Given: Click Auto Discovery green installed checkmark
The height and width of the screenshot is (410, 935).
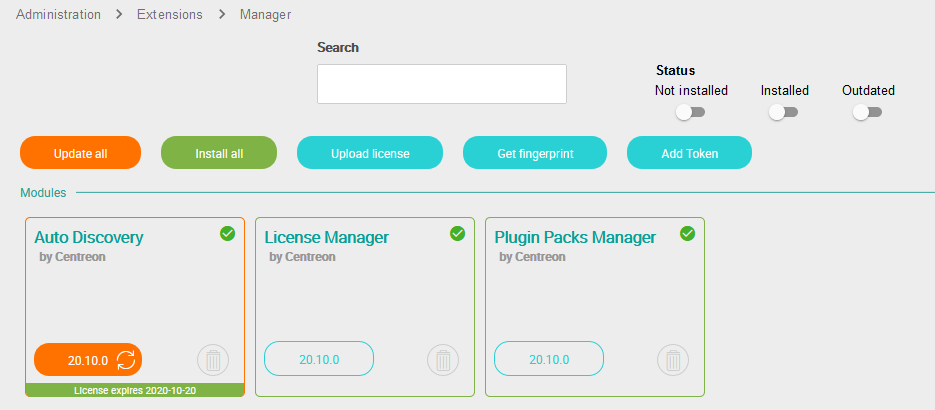Looking at the screenshot, I should click(227, 233).
